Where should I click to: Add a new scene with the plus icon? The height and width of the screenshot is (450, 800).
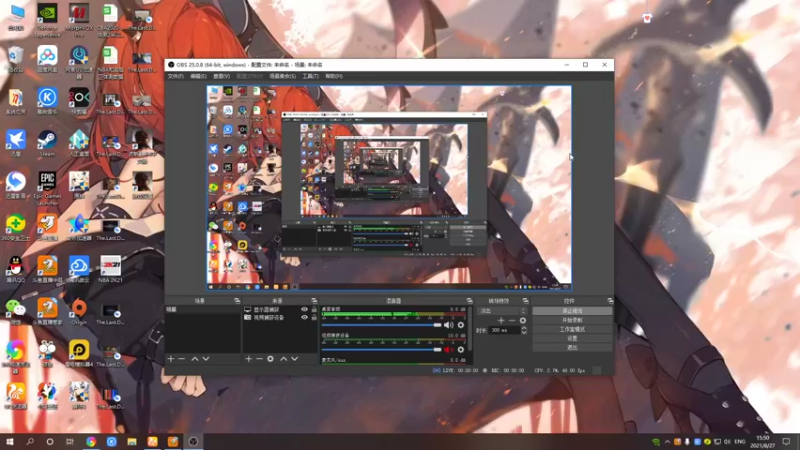[171, 359]
